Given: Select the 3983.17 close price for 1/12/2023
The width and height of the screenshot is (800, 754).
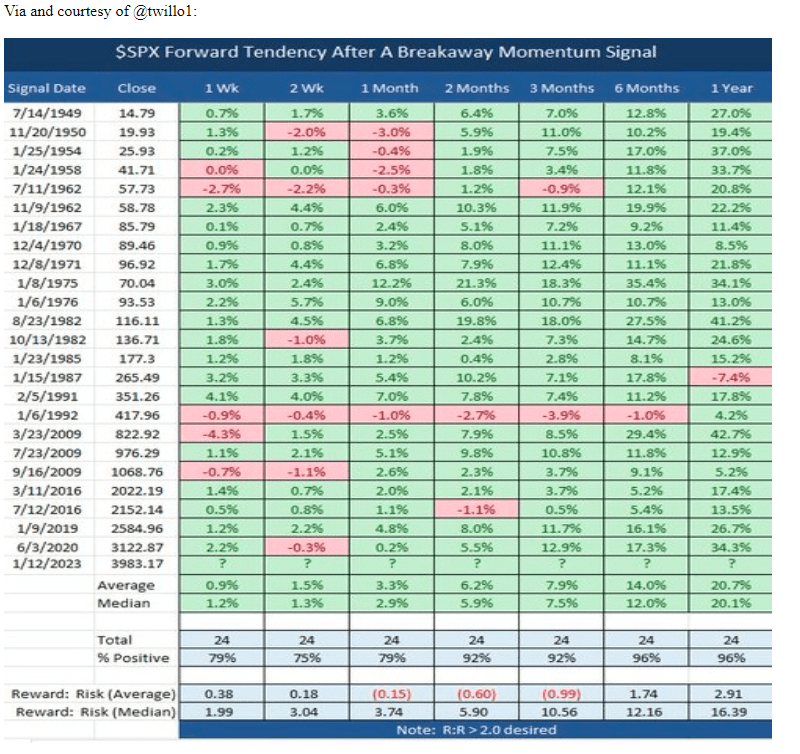Looking at the screenshot, I should tap(136, 563).
